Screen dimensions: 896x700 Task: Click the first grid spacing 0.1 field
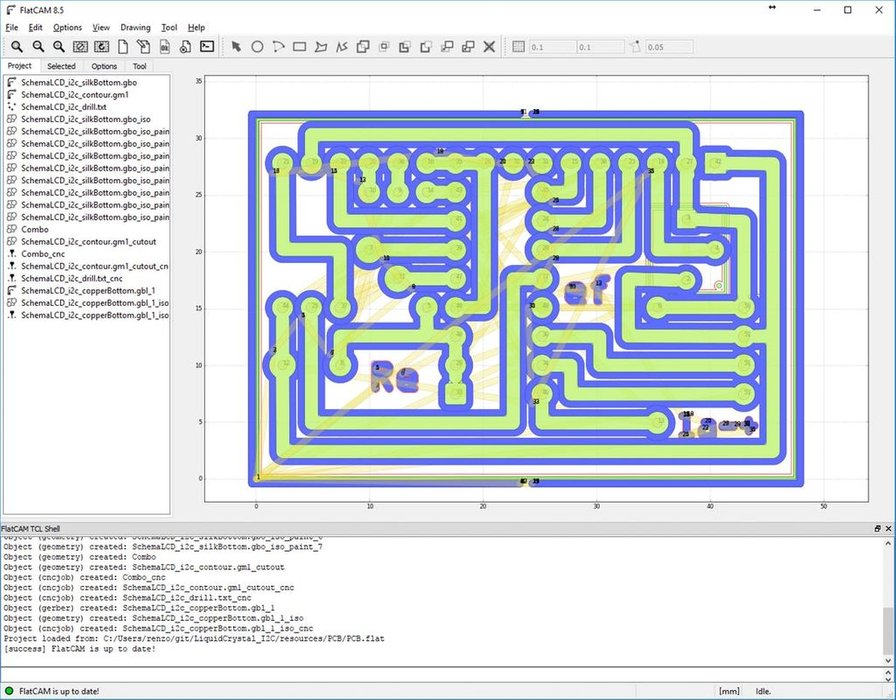(552, 47)
